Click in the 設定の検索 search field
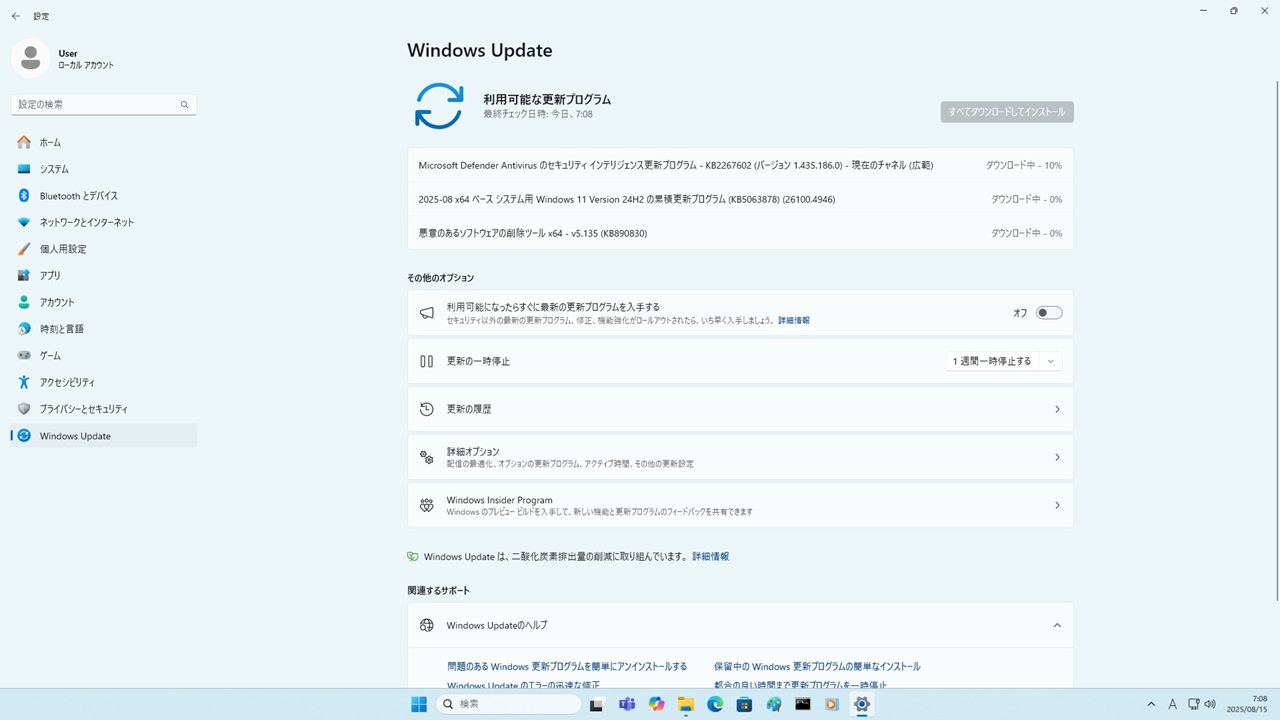 click(104, 104)
